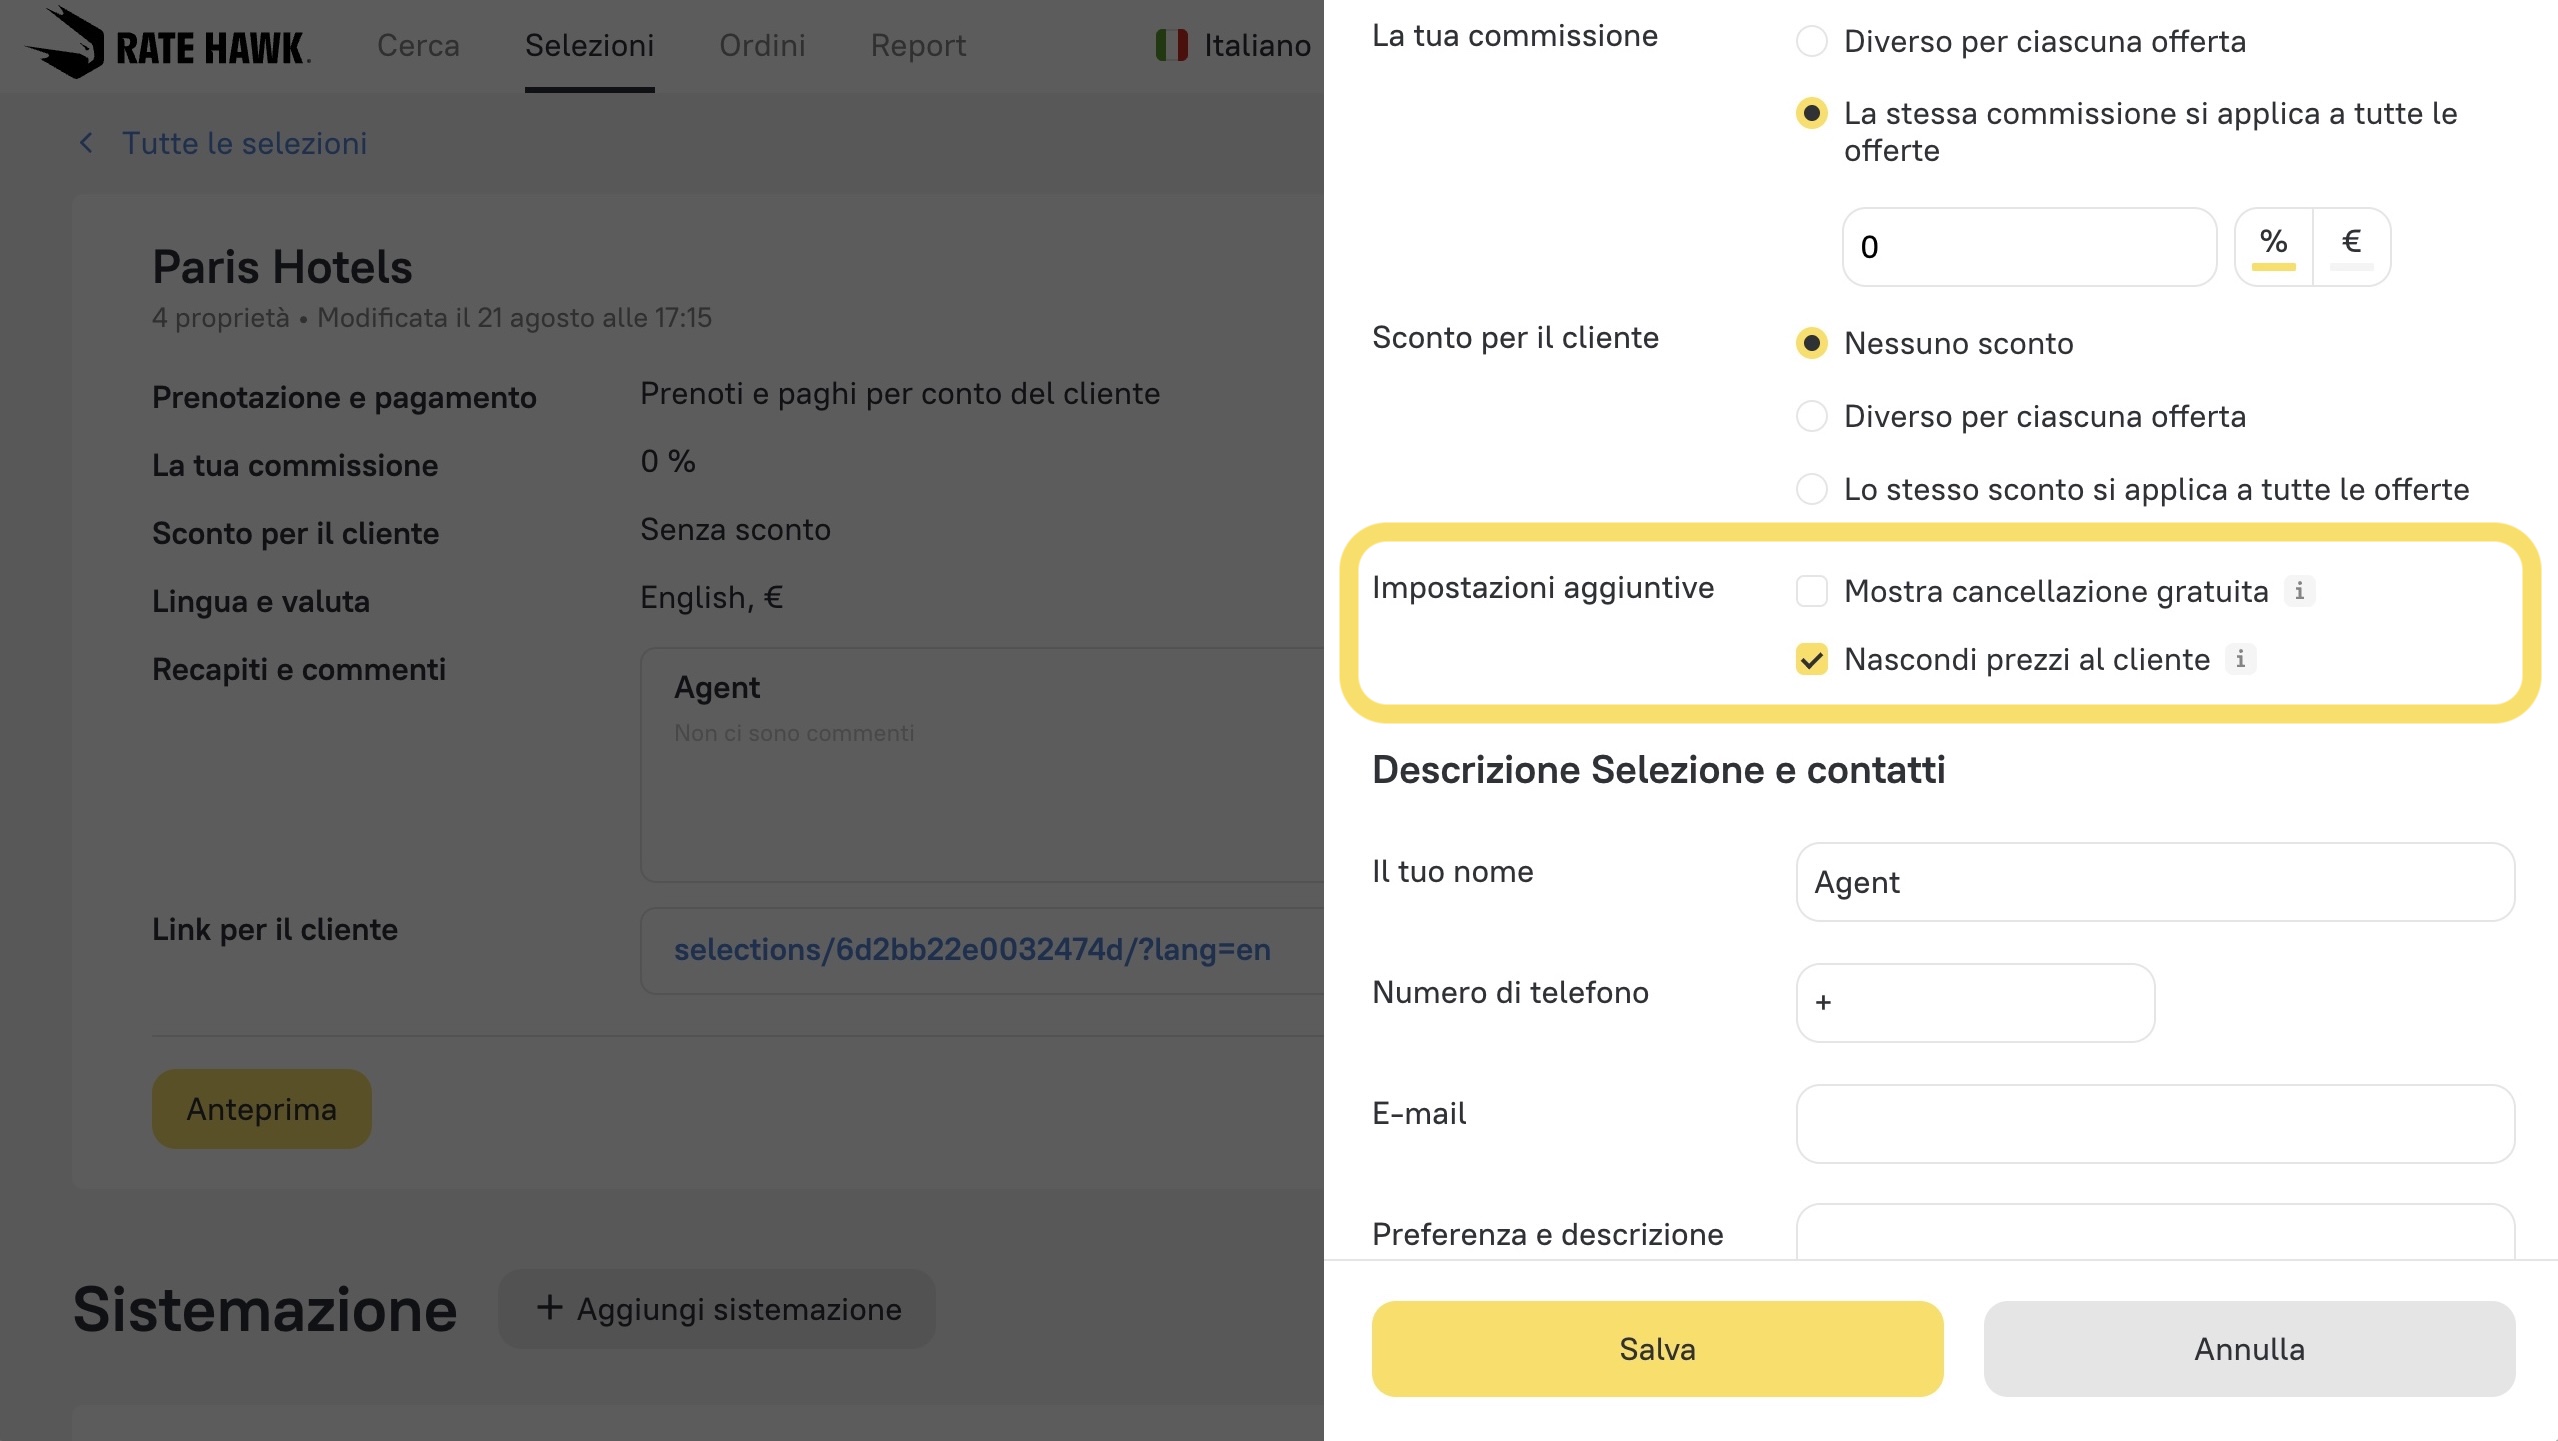Uncheck Nascondi prezzi al cliente
2558x1441 pixels.
click(1811, 659)
